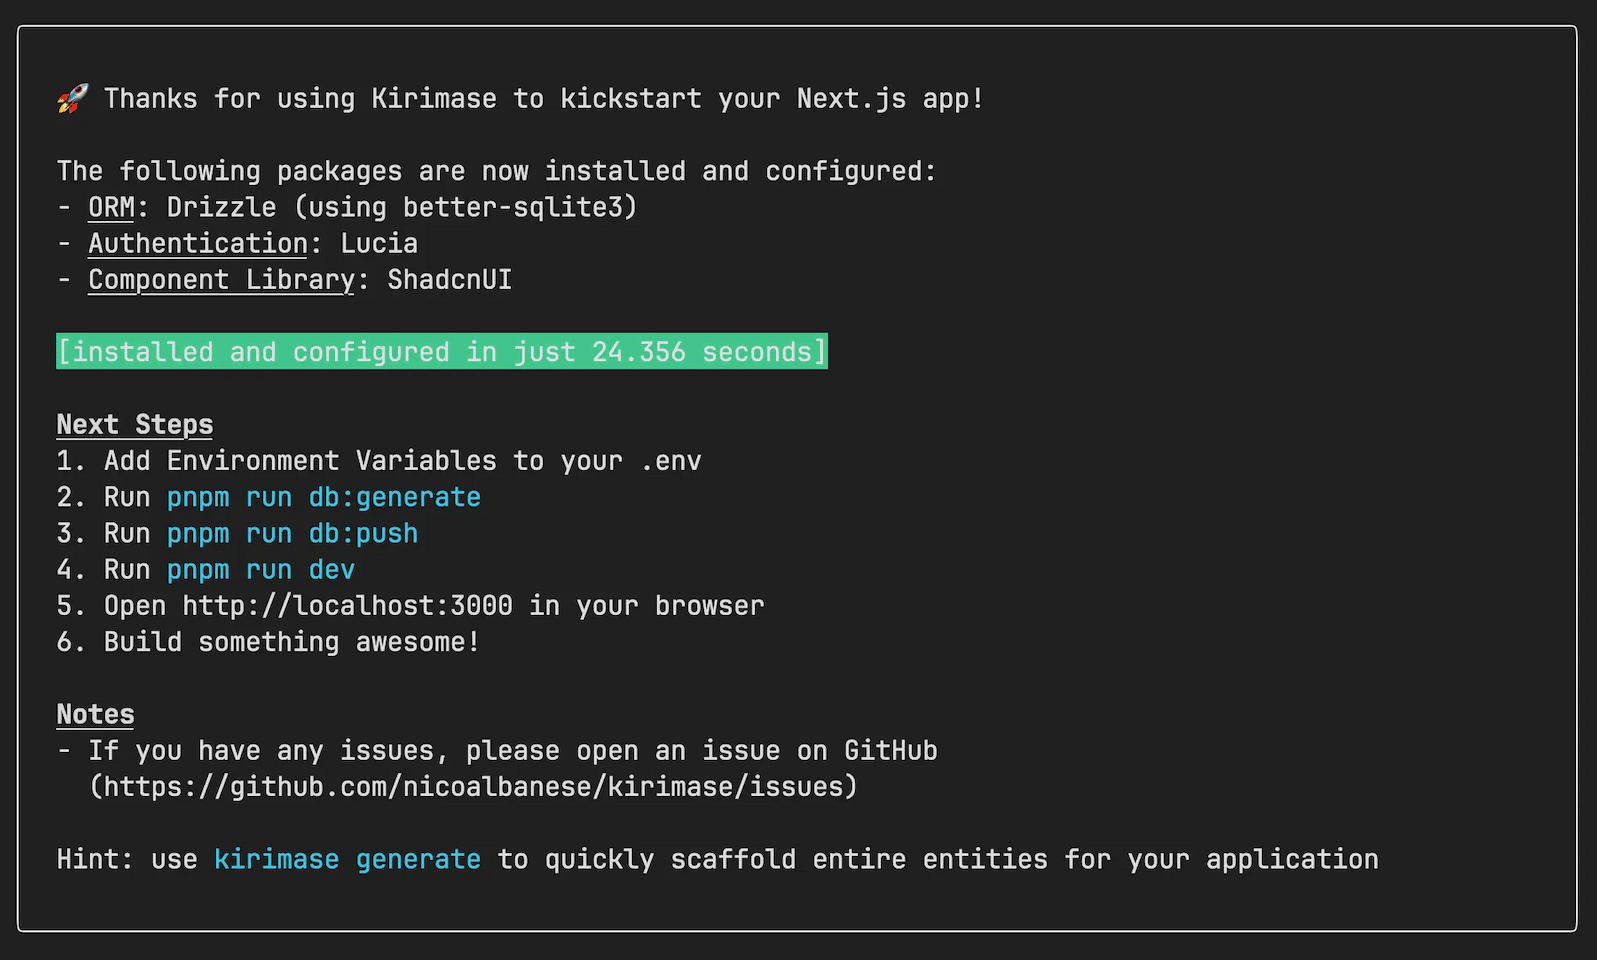
Task: Click the kirimase generate command
Action: 347,859
